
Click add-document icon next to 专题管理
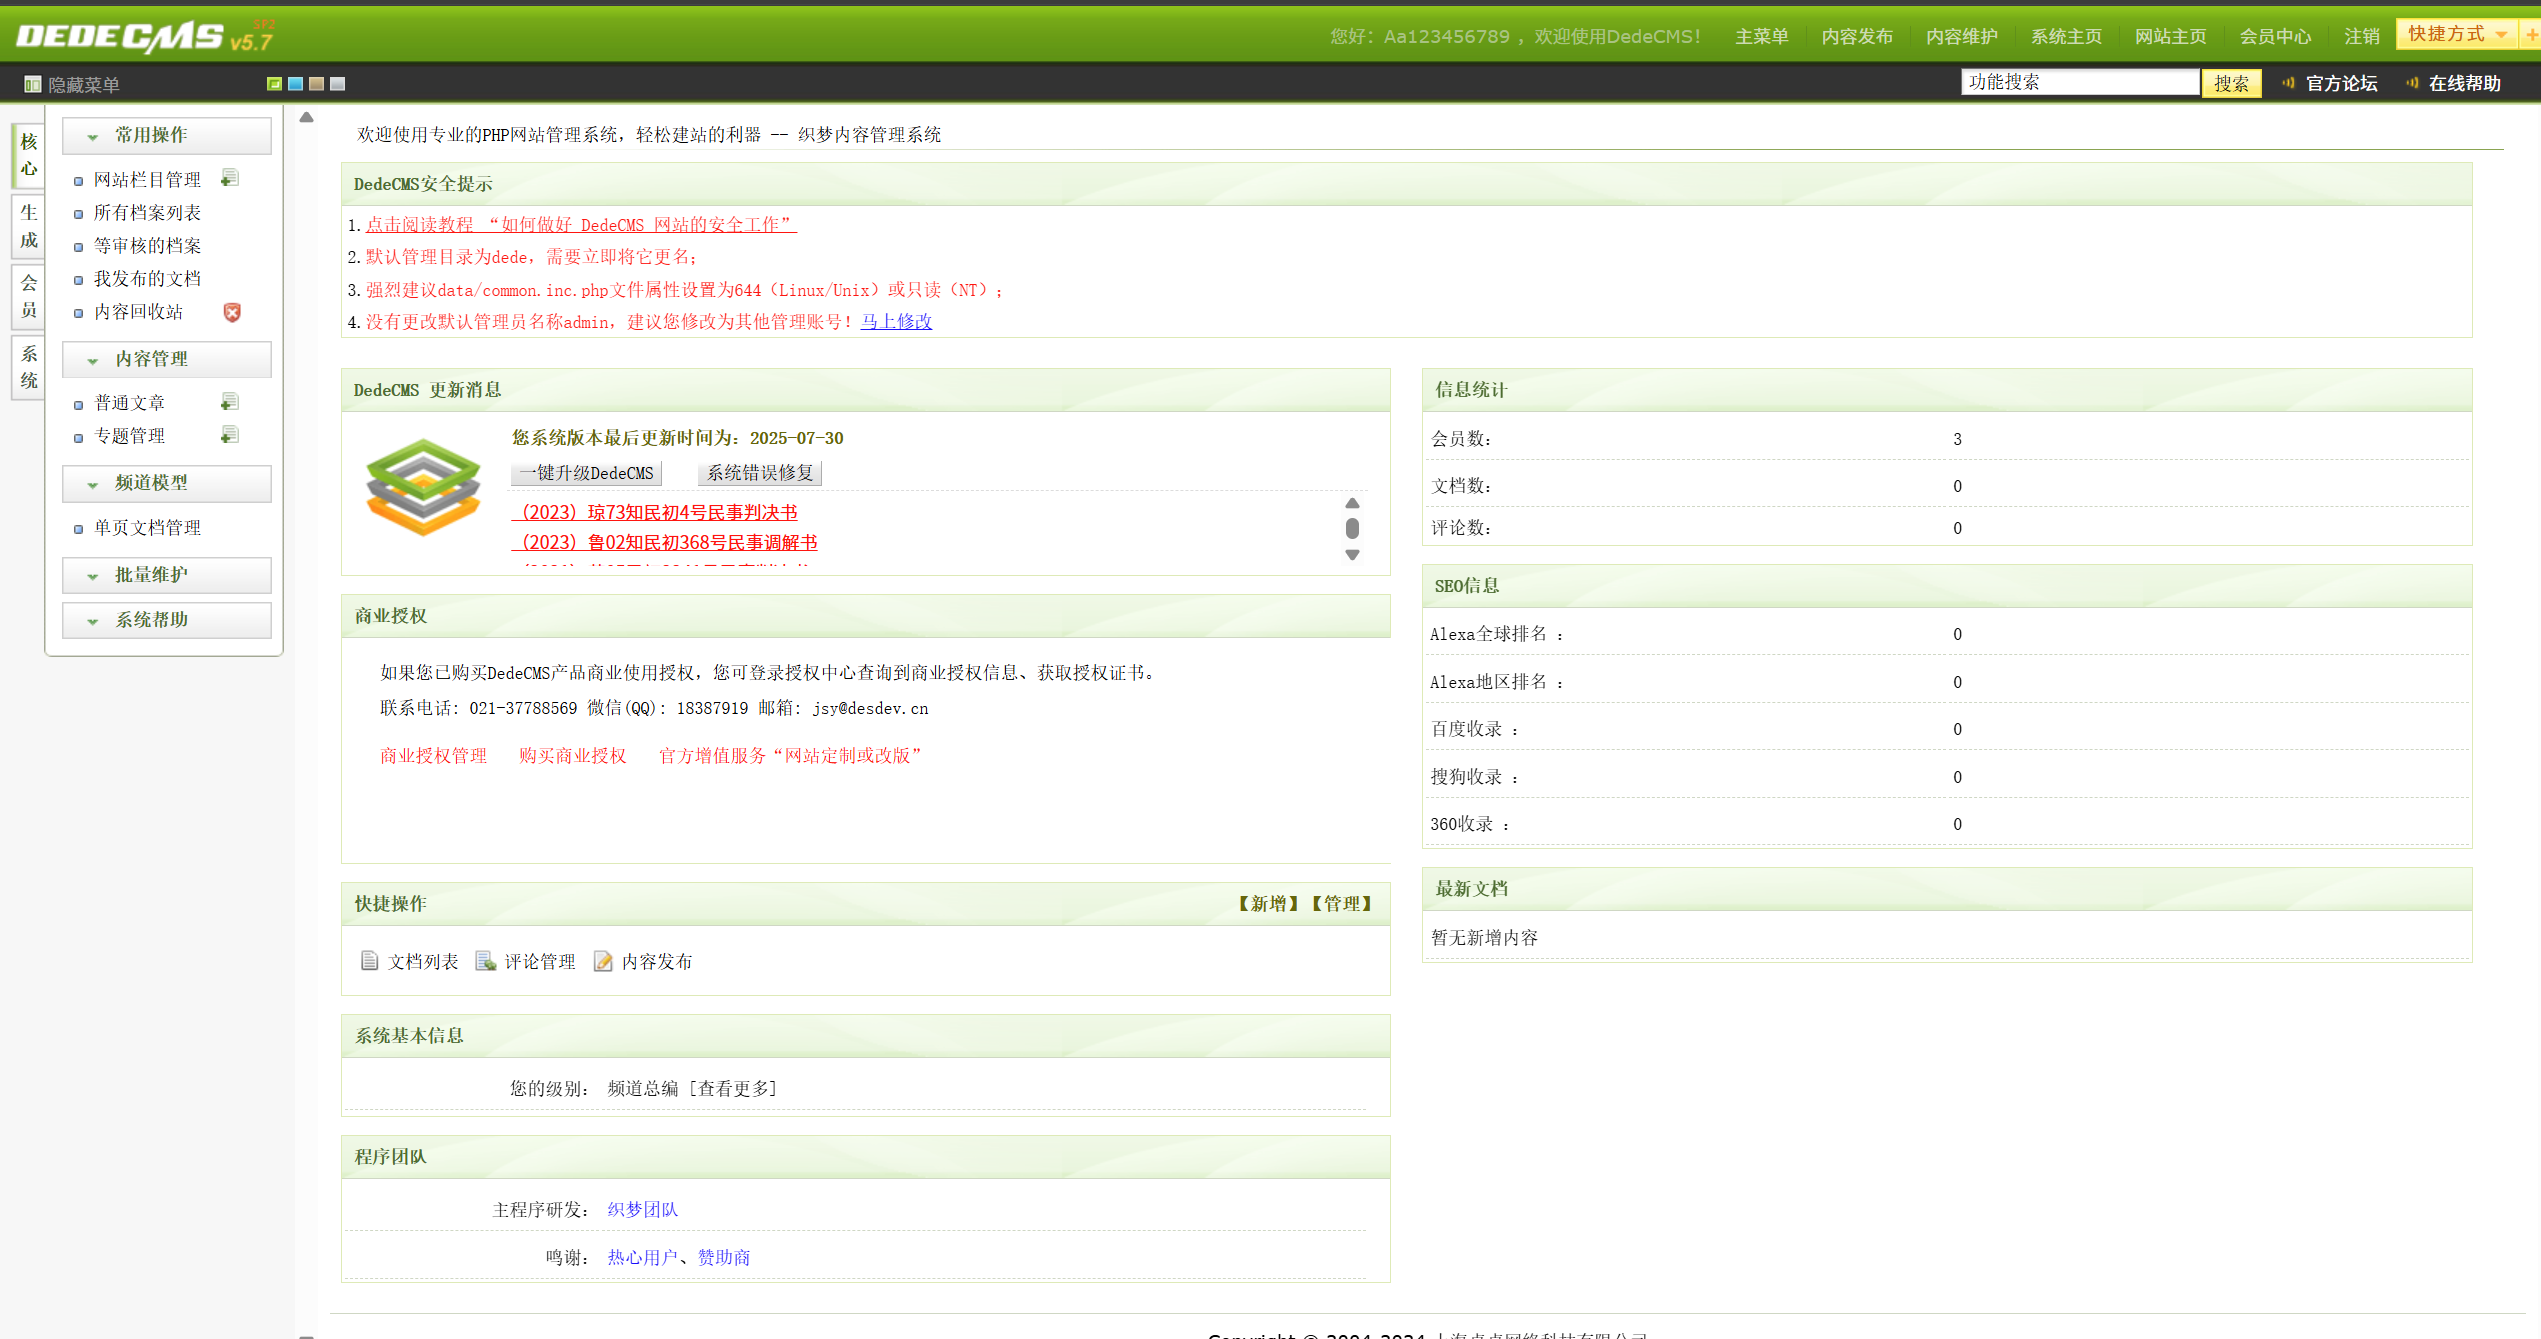(229, 435)
